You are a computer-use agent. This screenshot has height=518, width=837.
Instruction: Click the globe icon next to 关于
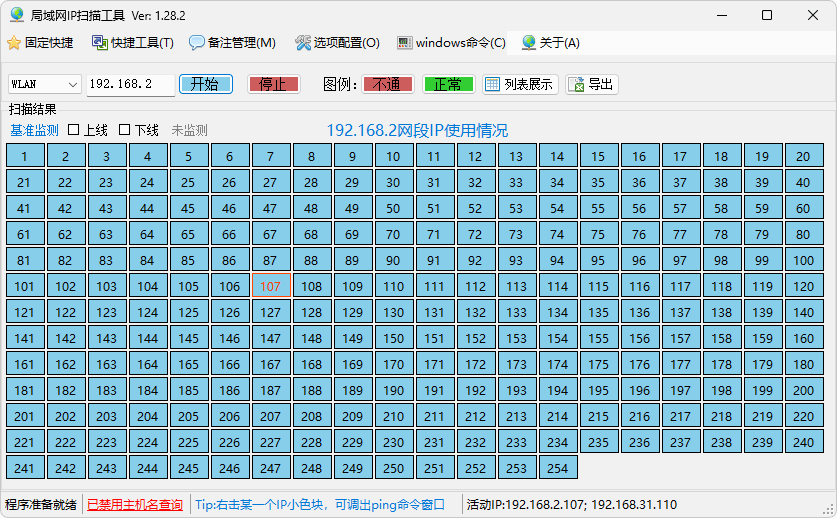tap(528, 43)
